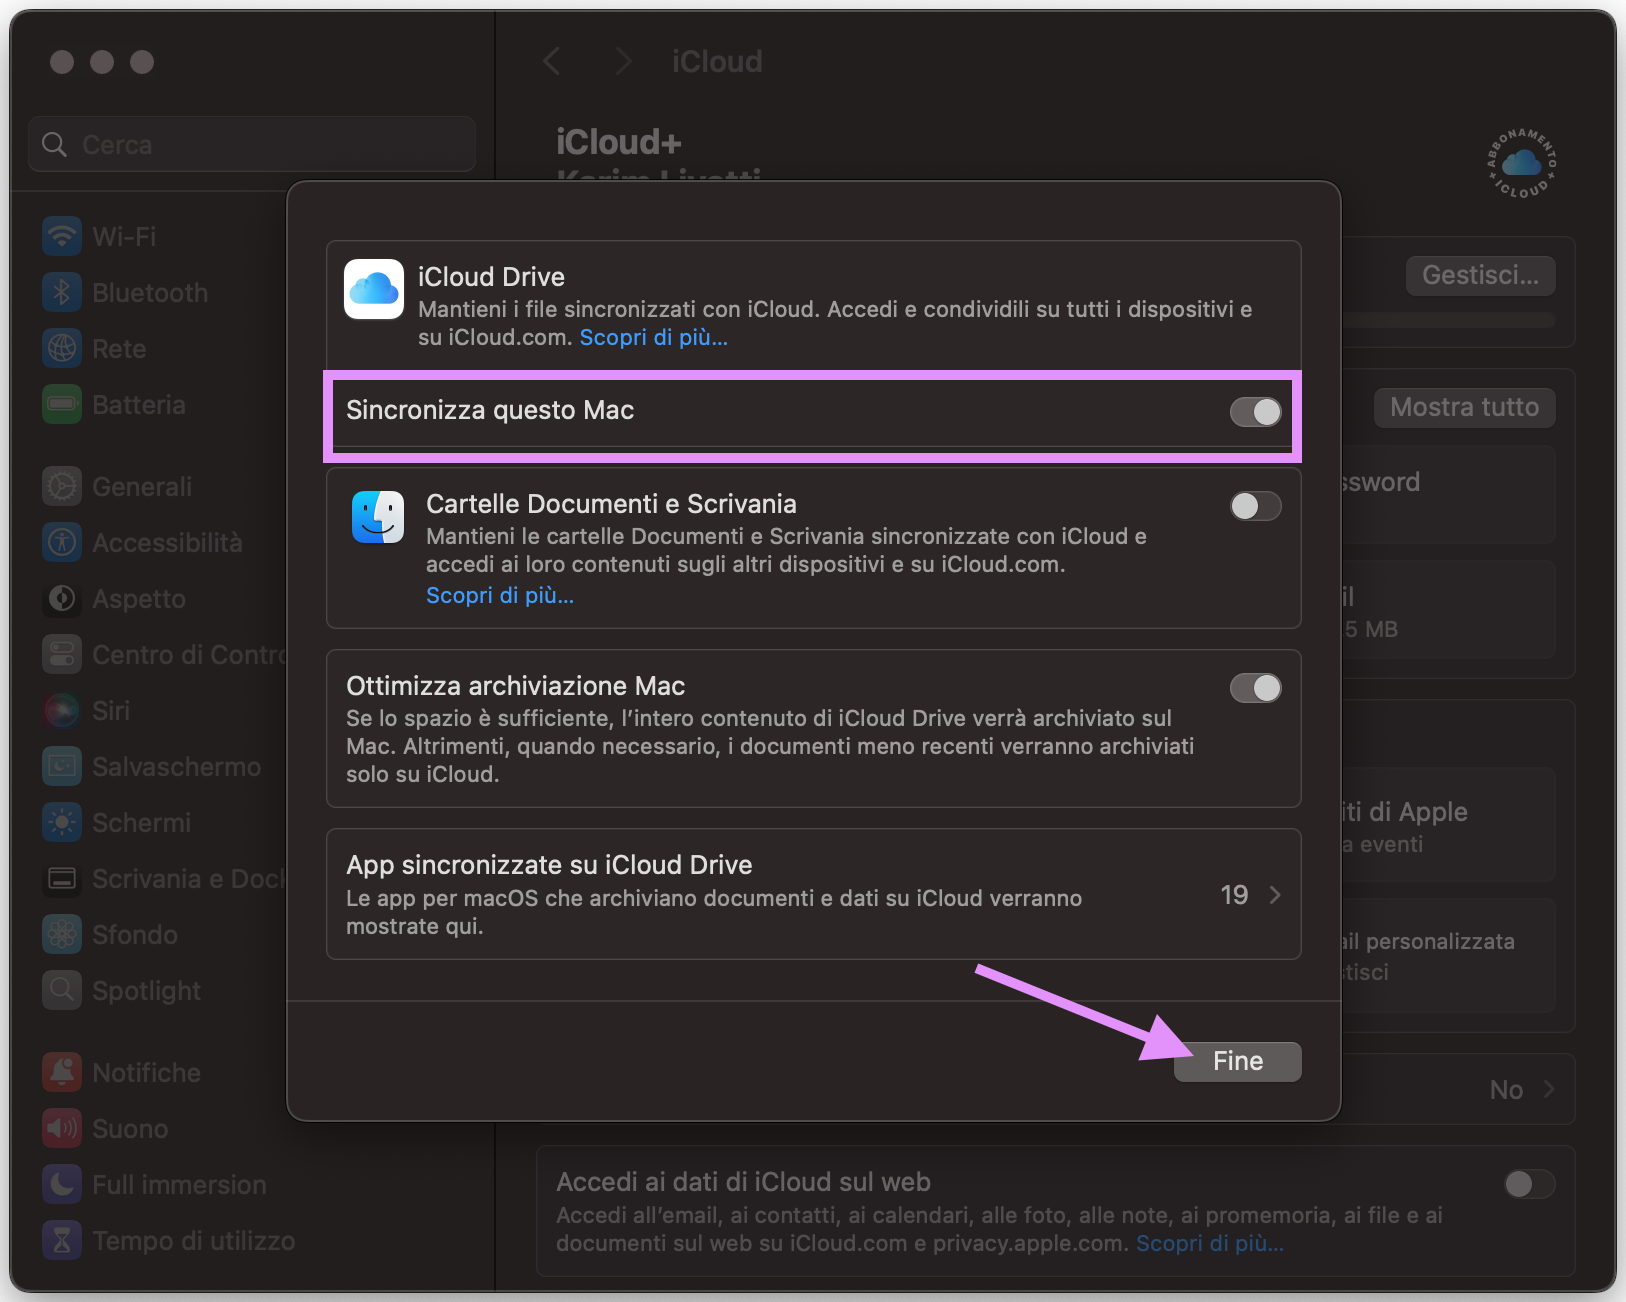
Task: Open Suono settings via the speaker icon
Action: pos(62,1128)
